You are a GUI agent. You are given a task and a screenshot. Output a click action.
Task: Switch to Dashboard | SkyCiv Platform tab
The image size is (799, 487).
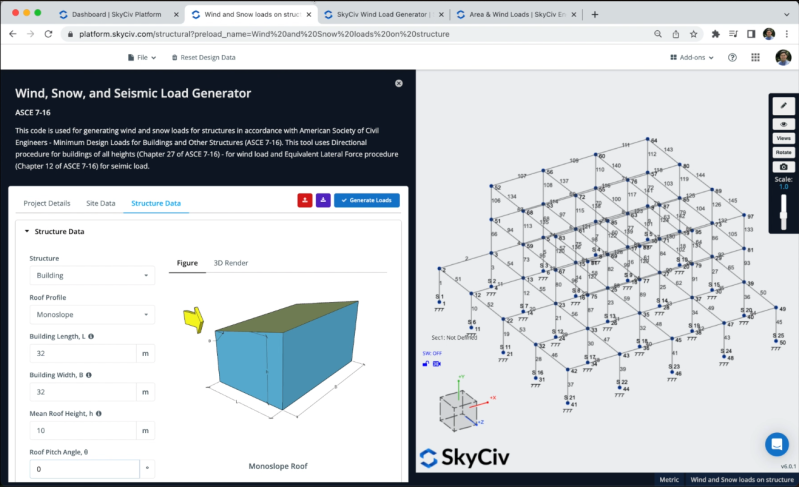[x=116, y=14]
